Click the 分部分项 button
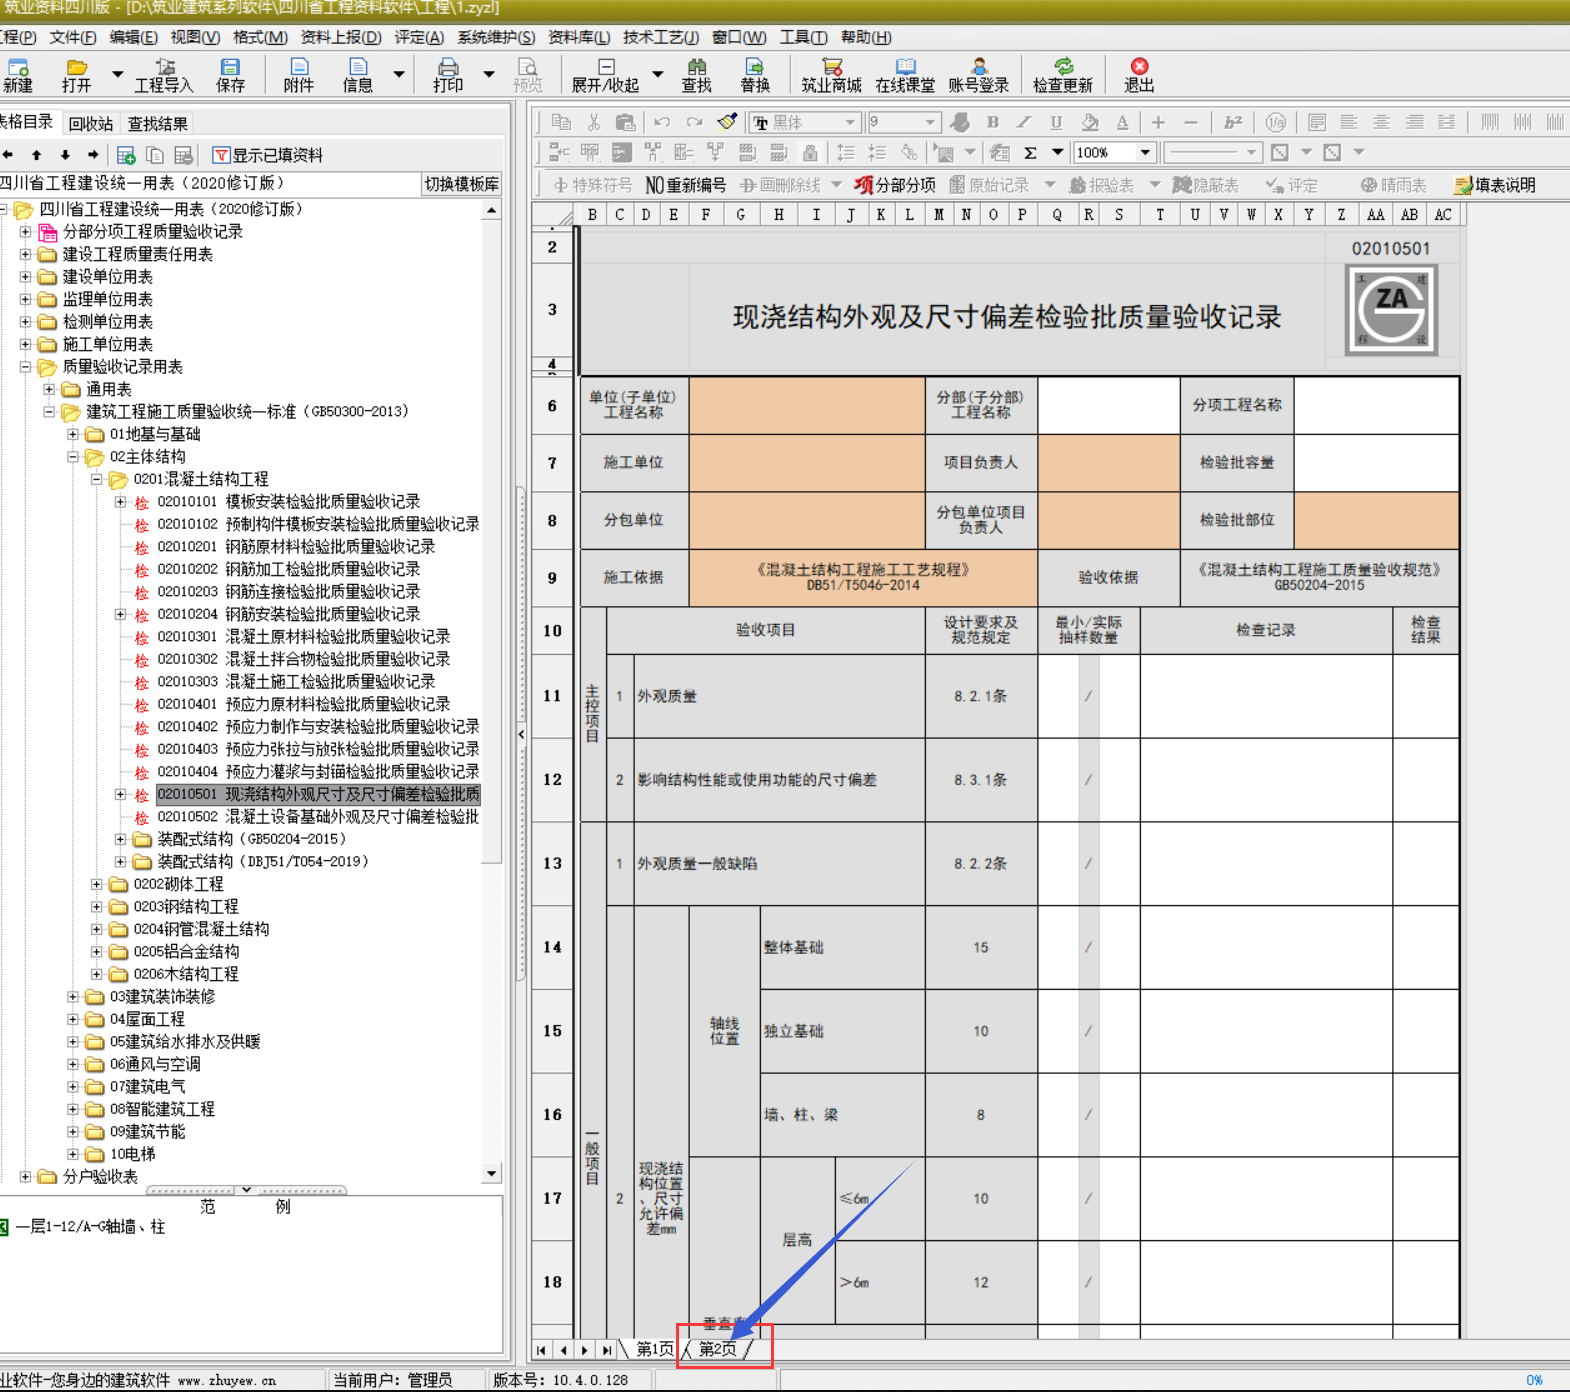The image size is (1570, 1392). (895, 185)
